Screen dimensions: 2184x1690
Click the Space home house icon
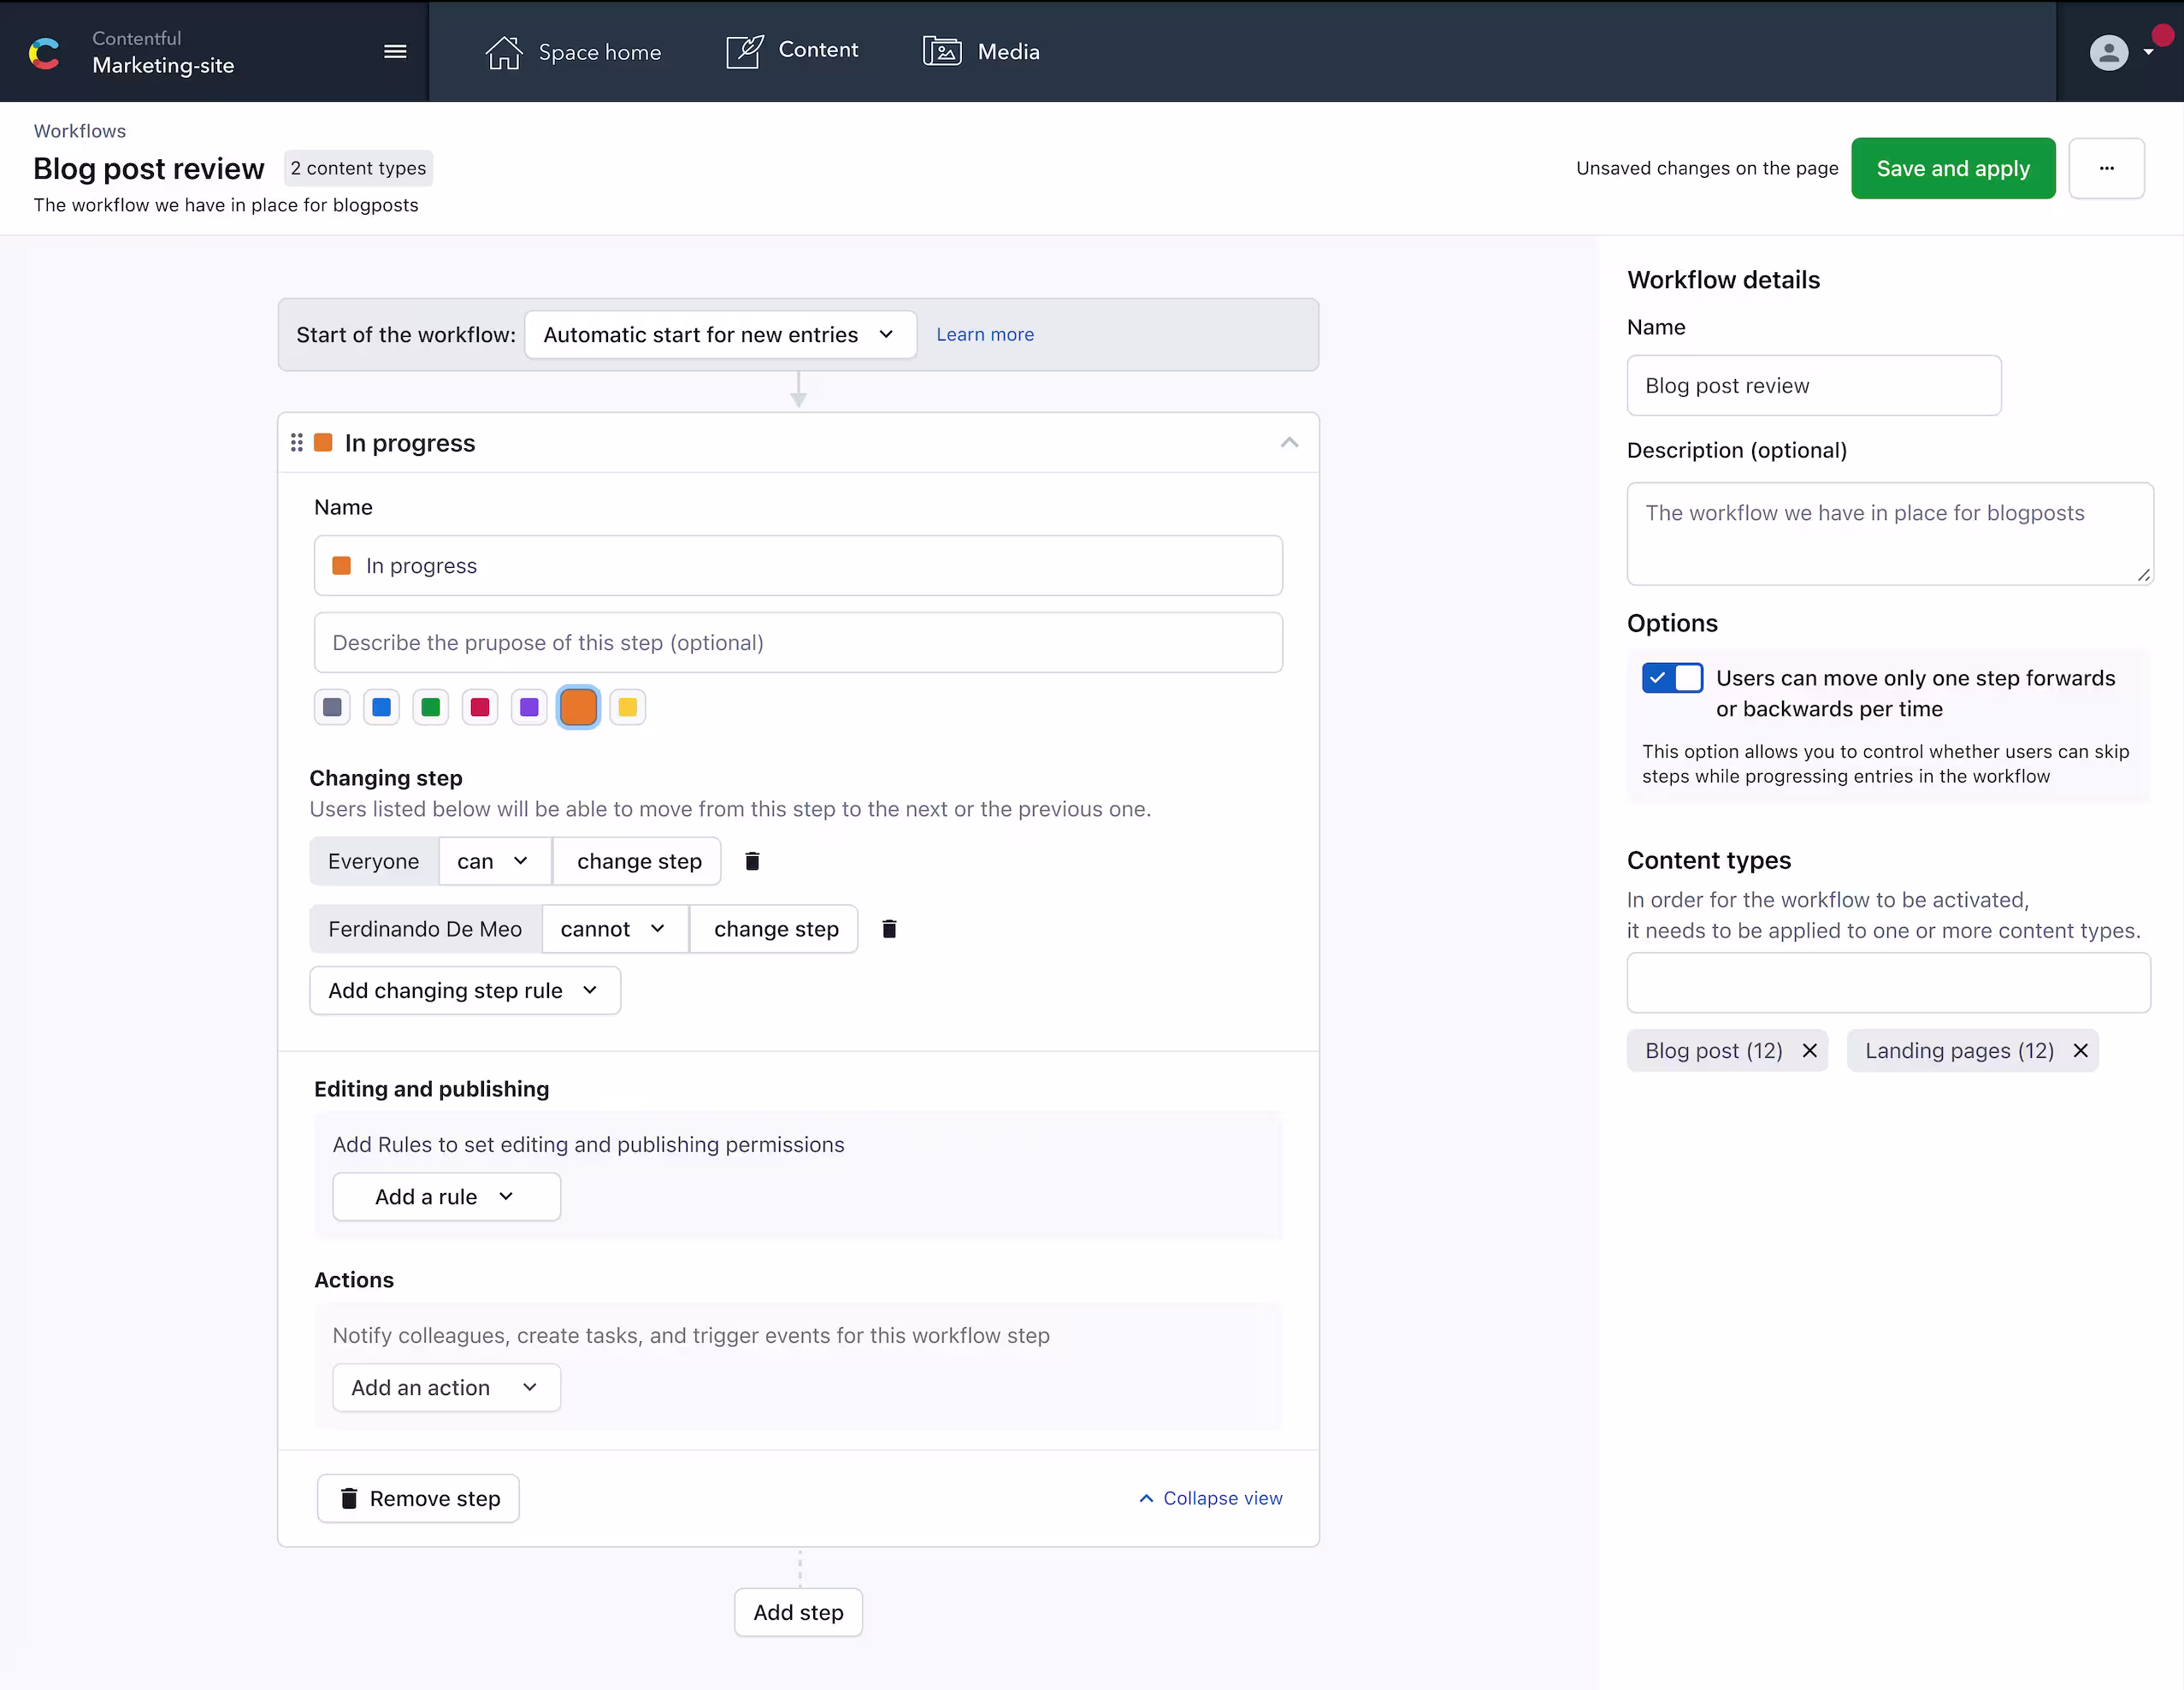(504, 52)
